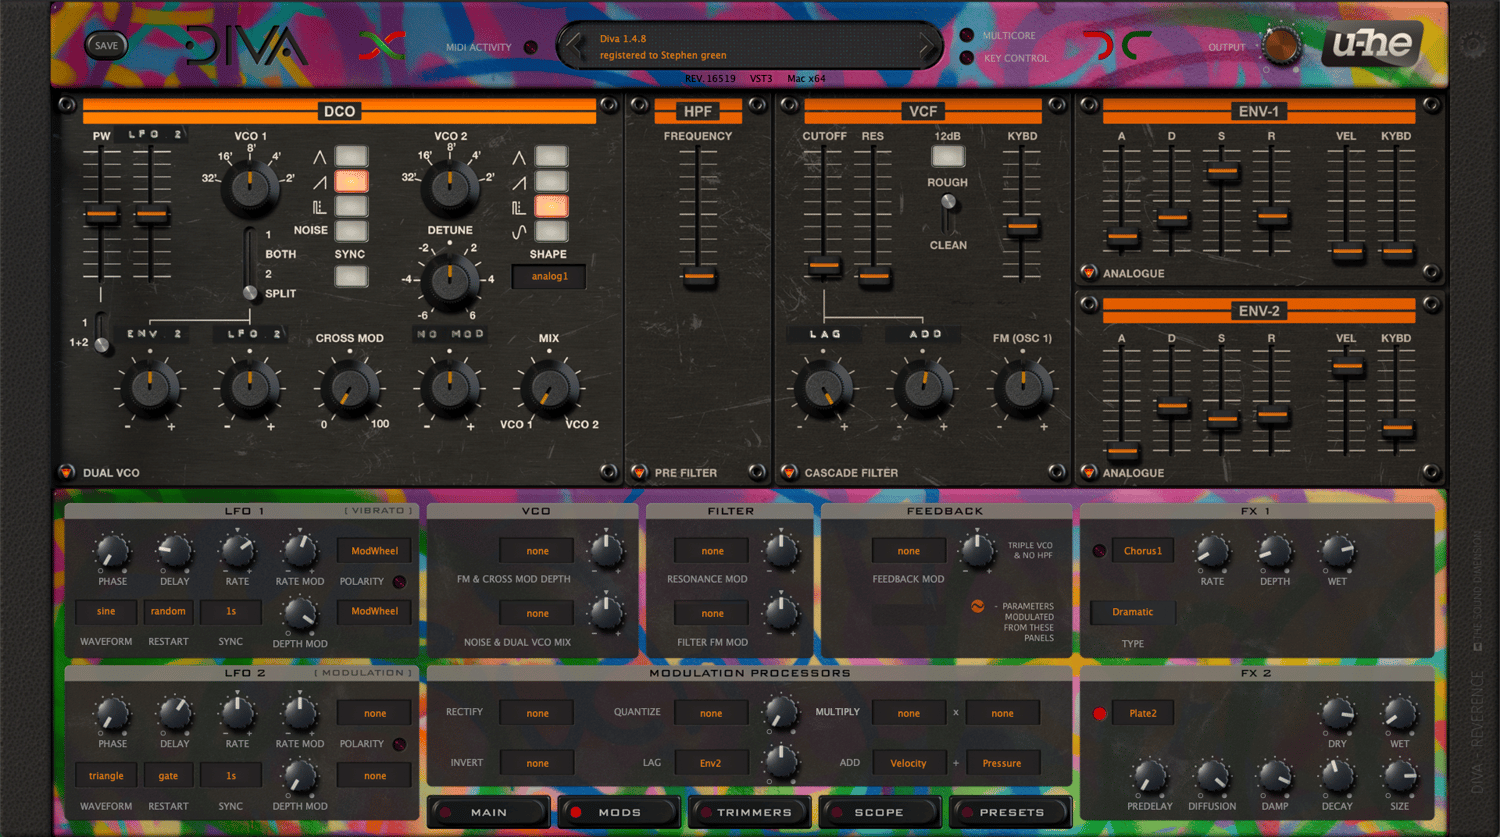Switch to the PRESETS tab
This screenshot has width=1500, height=837.
tap(1010, 812)
